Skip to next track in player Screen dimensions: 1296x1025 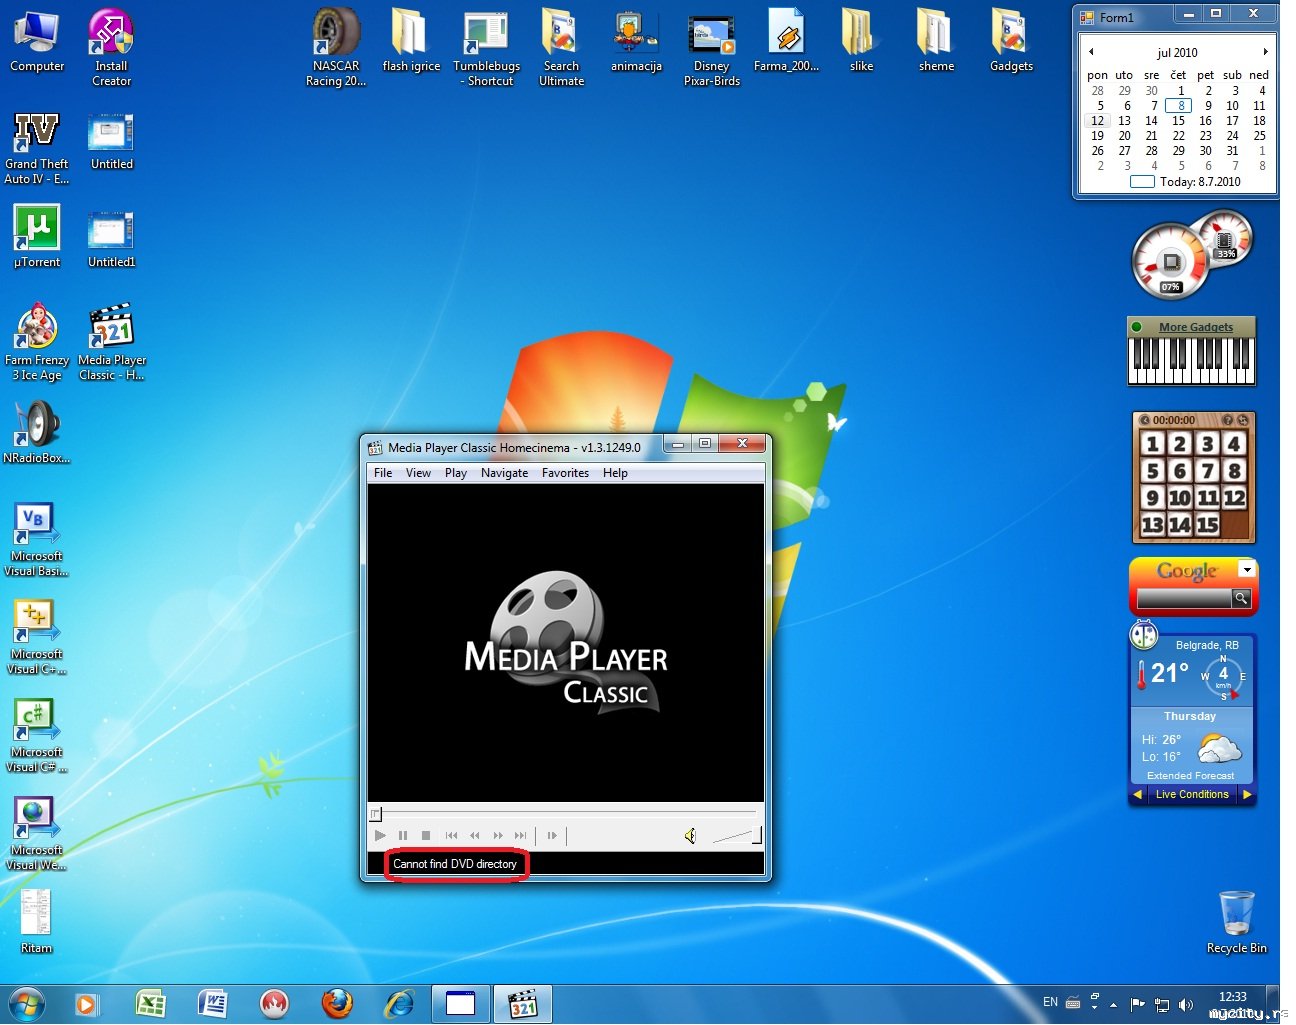point(520,836)
